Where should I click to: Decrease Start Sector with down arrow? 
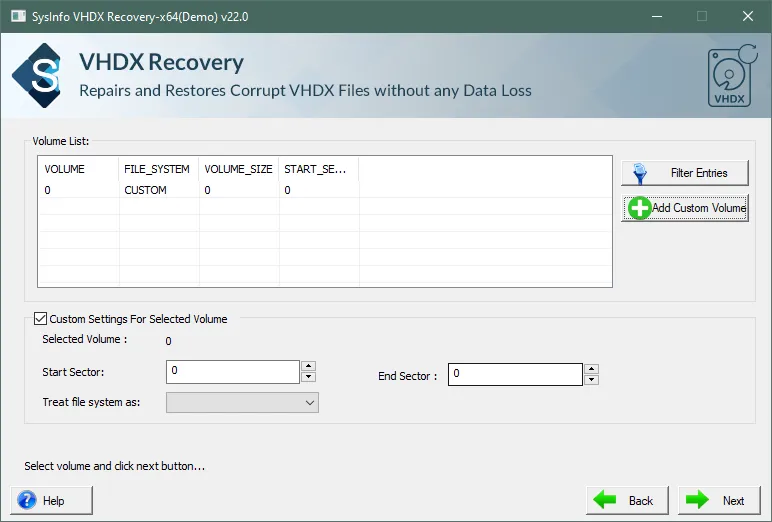point(308,377)
